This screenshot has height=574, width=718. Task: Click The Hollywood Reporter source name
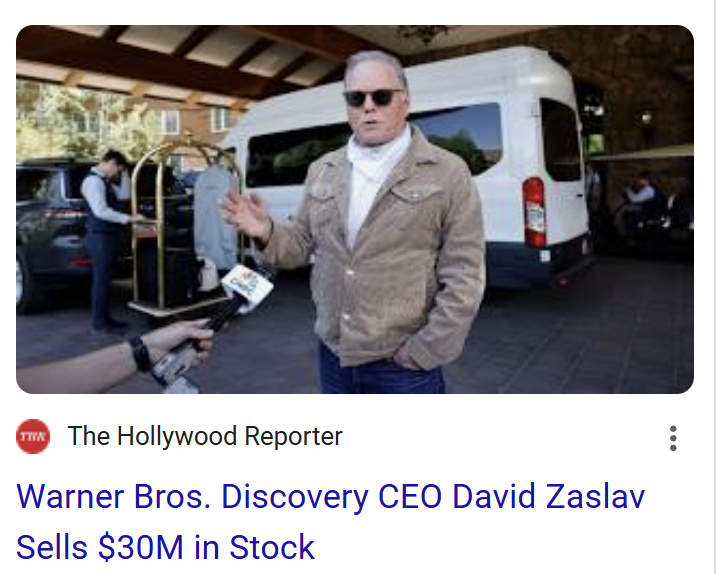(205, 436)
